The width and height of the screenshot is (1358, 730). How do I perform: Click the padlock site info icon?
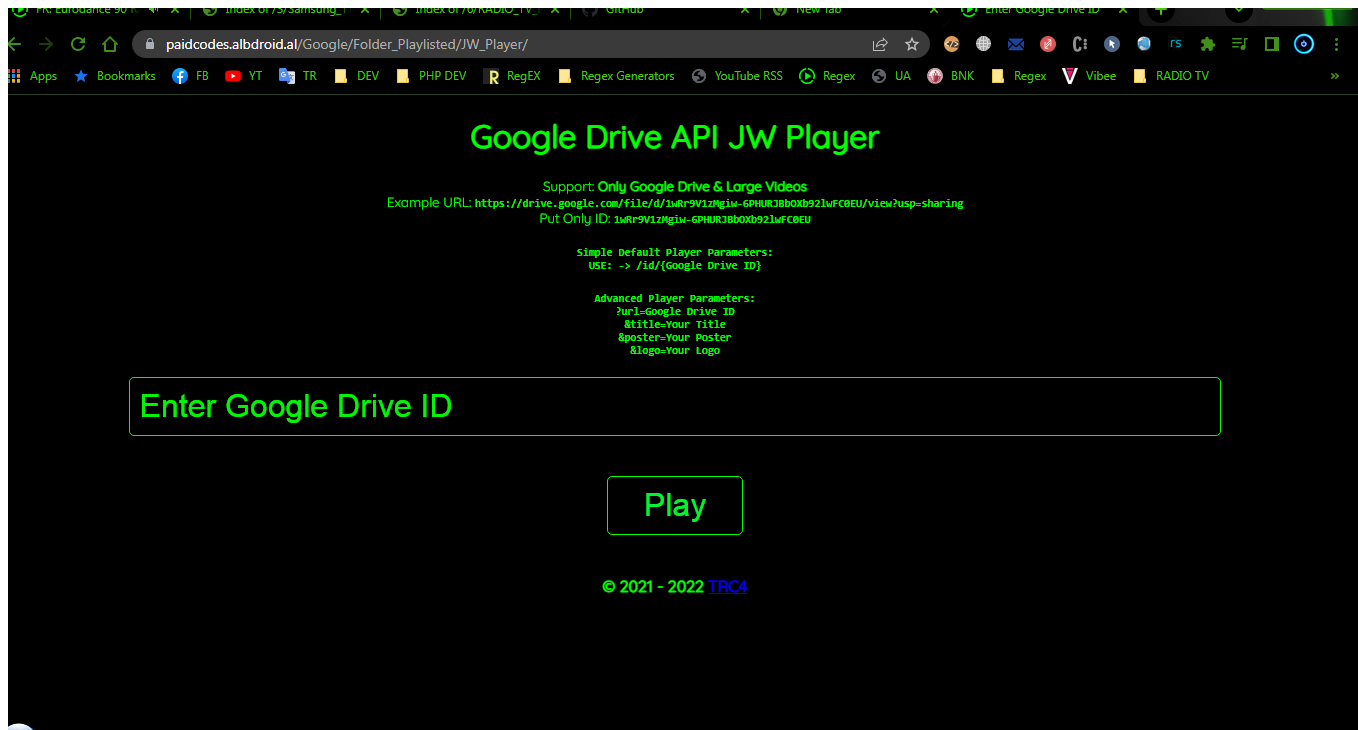coord(150,44)
